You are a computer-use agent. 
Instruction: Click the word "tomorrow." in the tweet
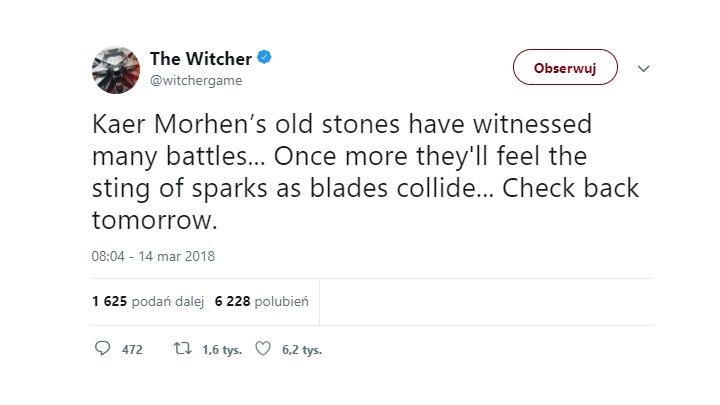coord(149,219)
